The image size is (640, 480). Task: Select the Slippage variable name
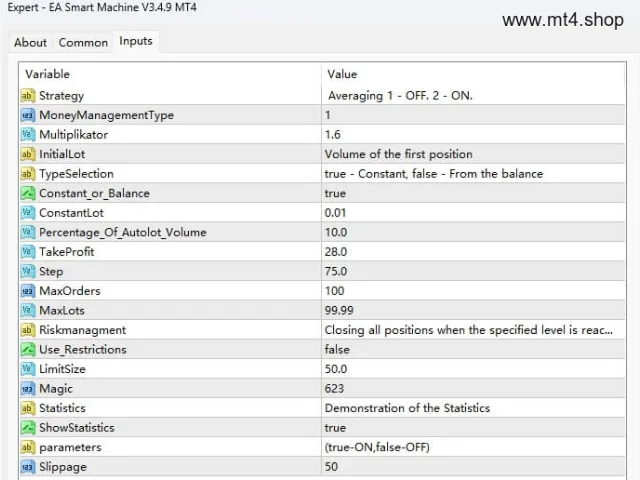click(63, 467)
